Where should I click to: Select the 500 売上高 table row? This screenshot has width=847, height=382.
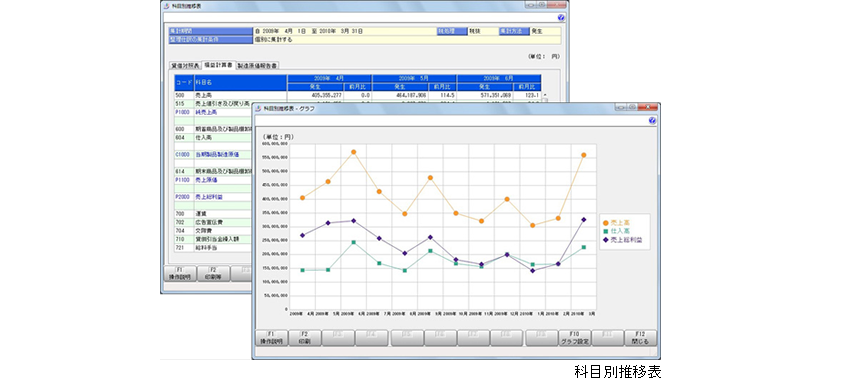(357, 95)
